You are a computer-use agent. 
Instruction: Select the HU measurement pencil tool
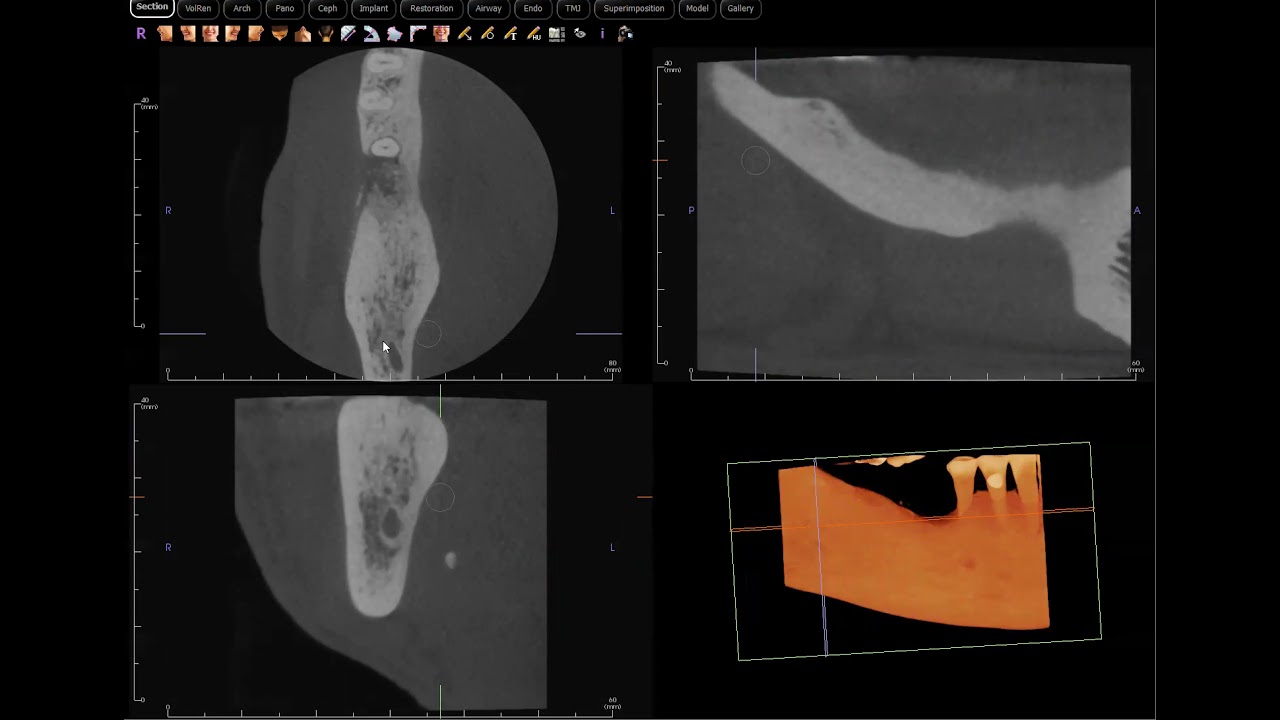pos(534,33)
